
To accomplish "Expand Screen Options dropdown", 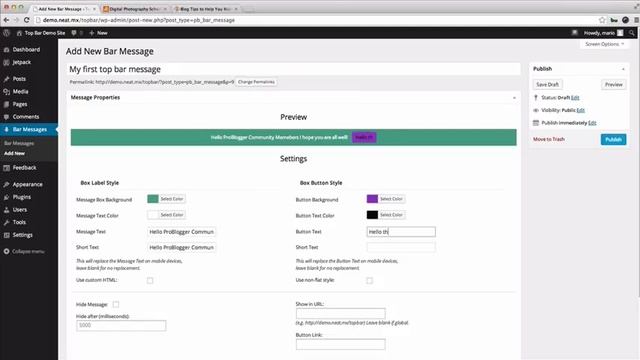I will coord(604,44).
